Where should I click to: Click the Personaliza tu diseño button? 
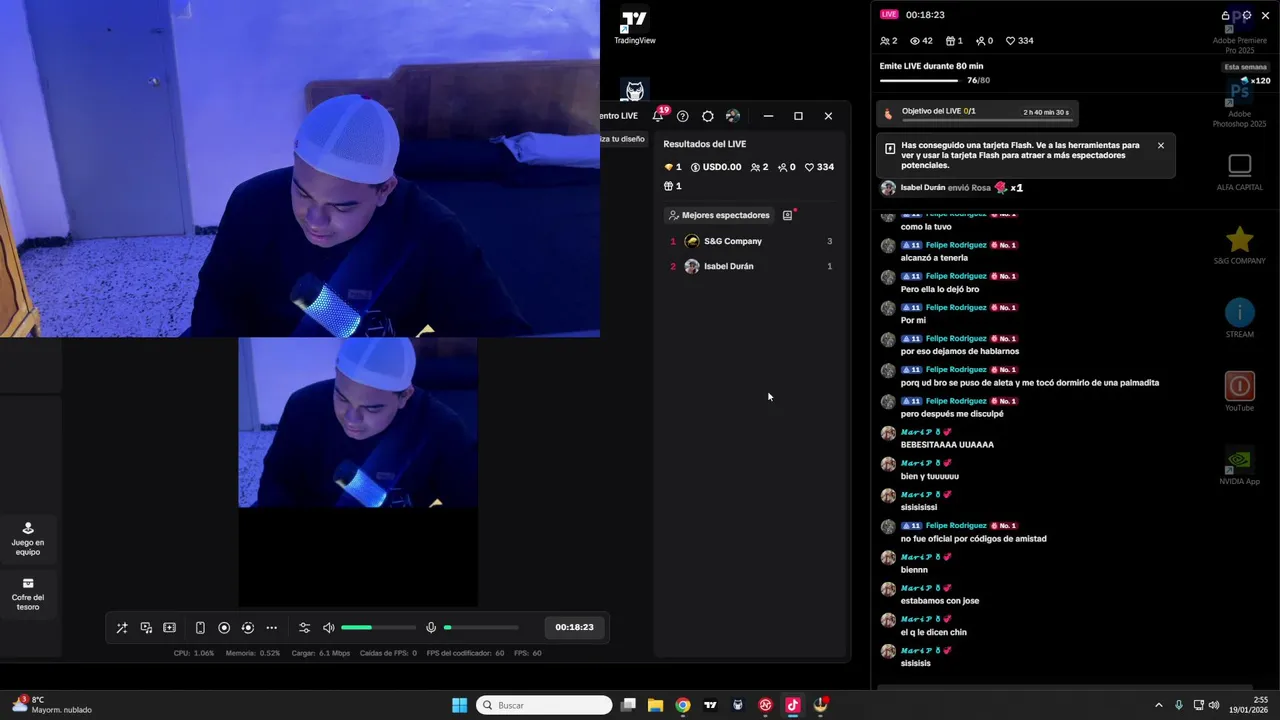pos(623,139)
